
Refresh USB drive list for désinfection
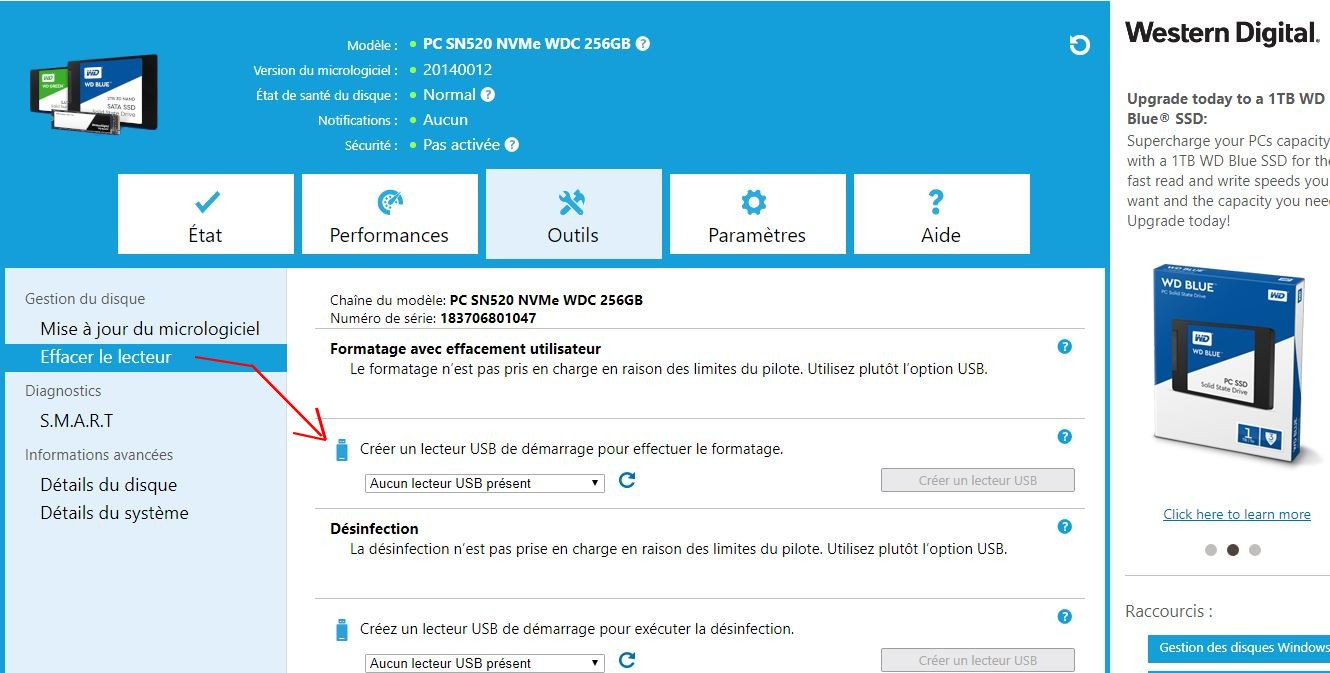tap(627, 660)
